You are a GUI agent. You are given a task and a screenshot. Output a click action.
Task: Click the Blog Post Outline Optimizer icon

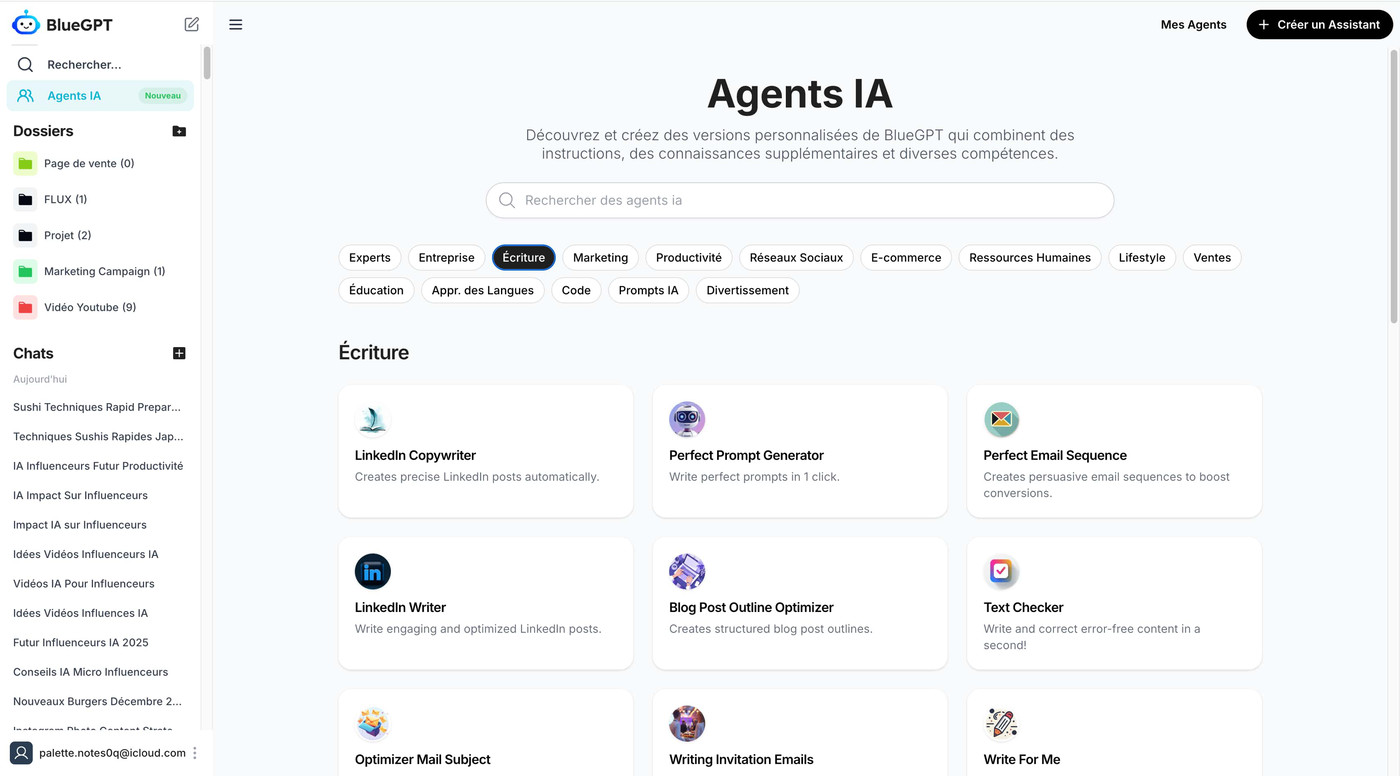point(687,572)
